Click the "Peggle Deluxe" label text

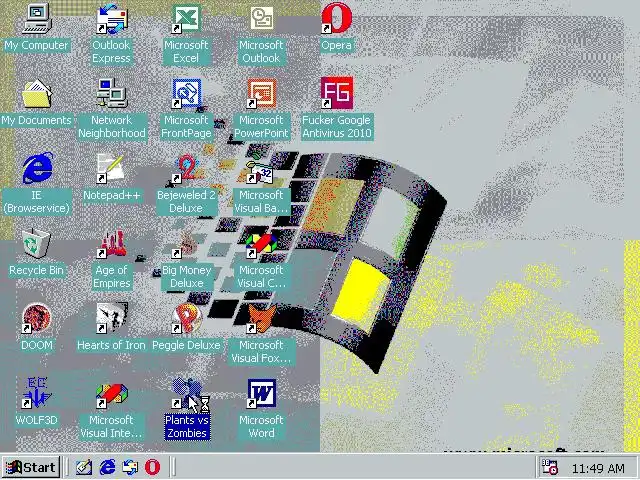[186, 345]
